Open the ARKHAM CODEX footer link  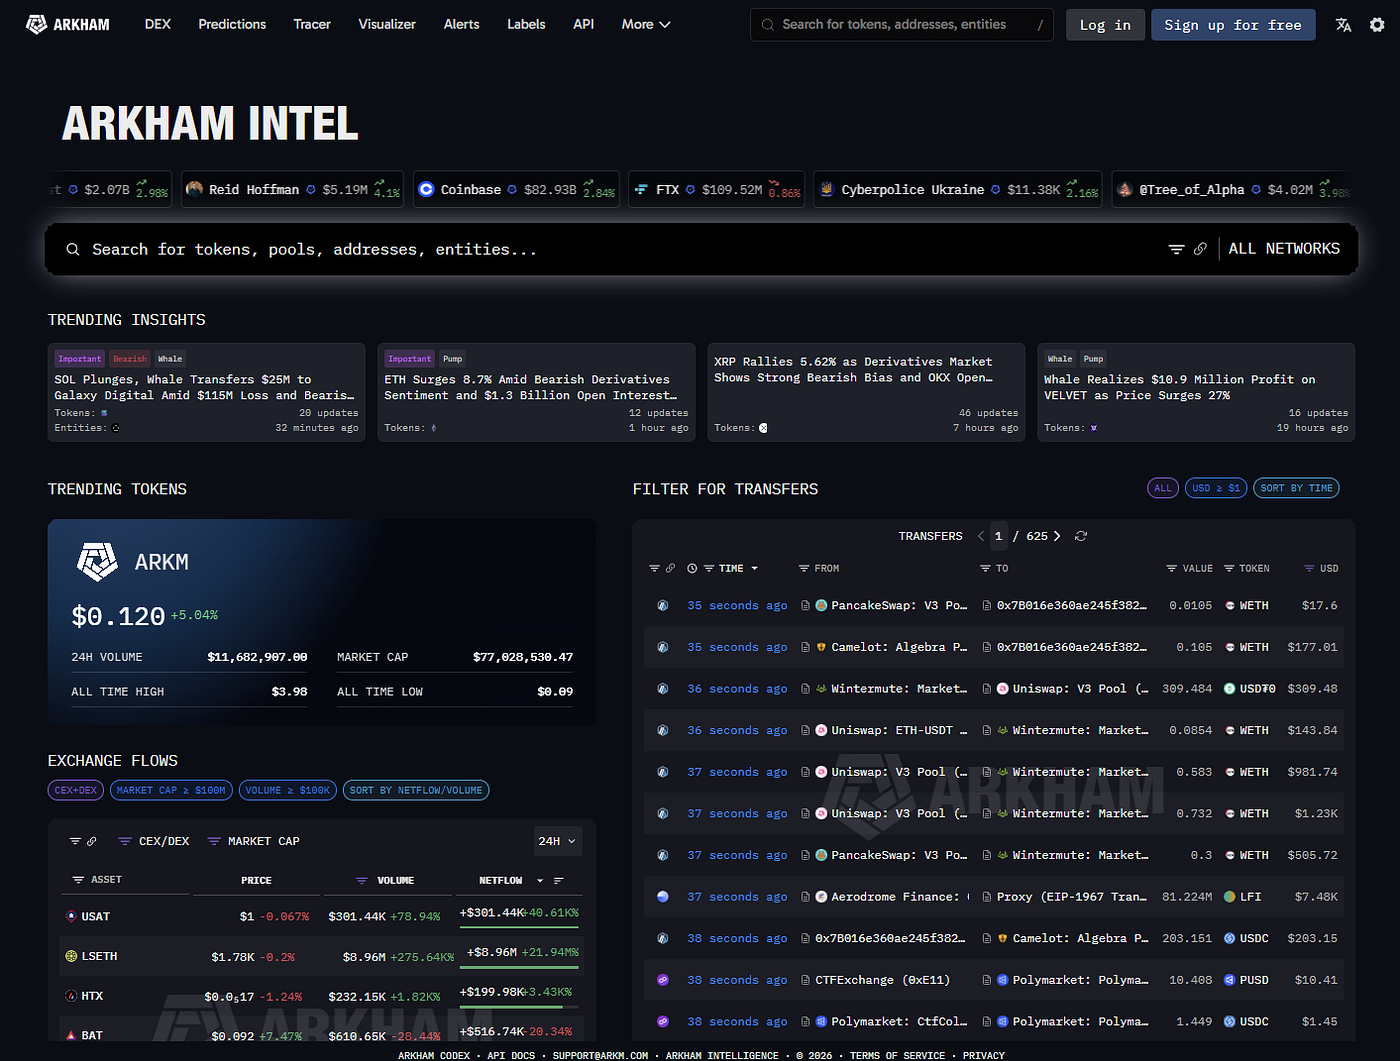434,1055
